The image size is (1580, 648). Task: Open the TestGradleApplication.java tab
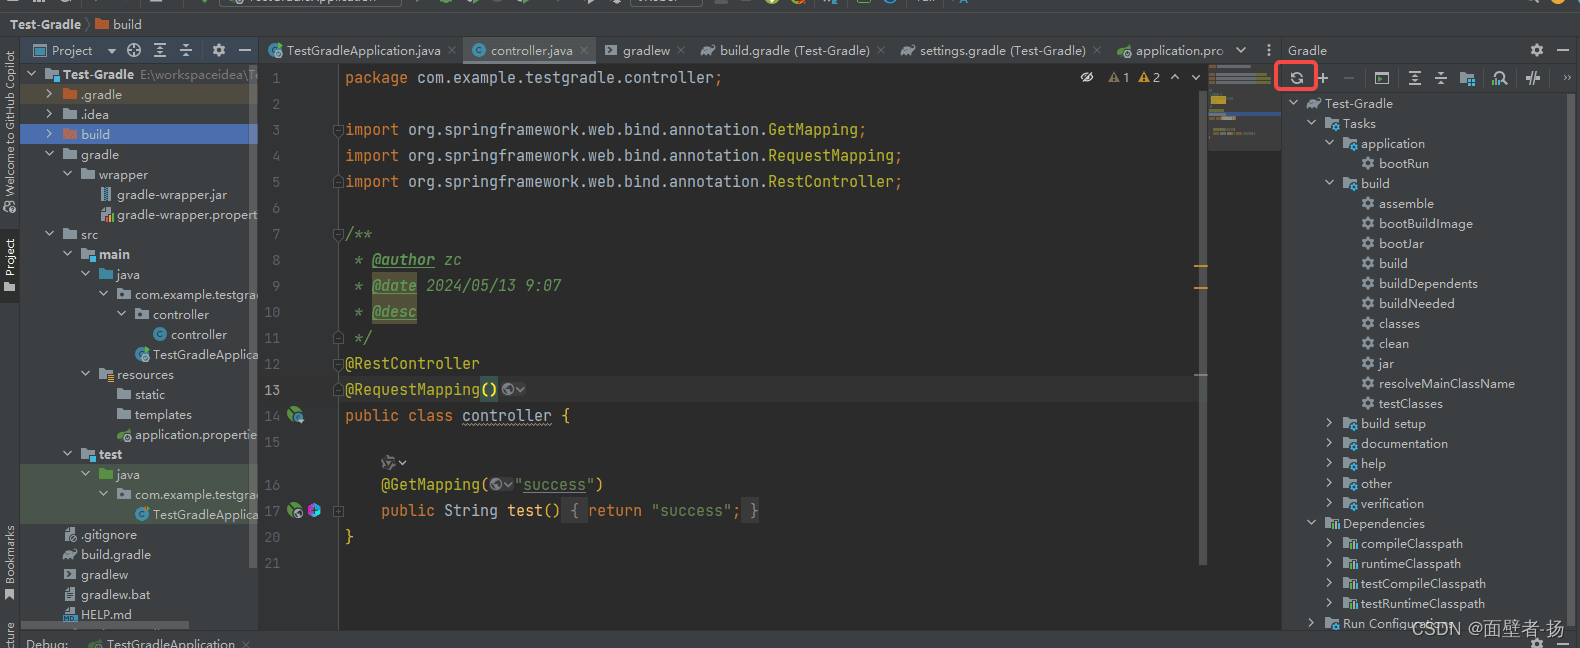click(362, 50)
